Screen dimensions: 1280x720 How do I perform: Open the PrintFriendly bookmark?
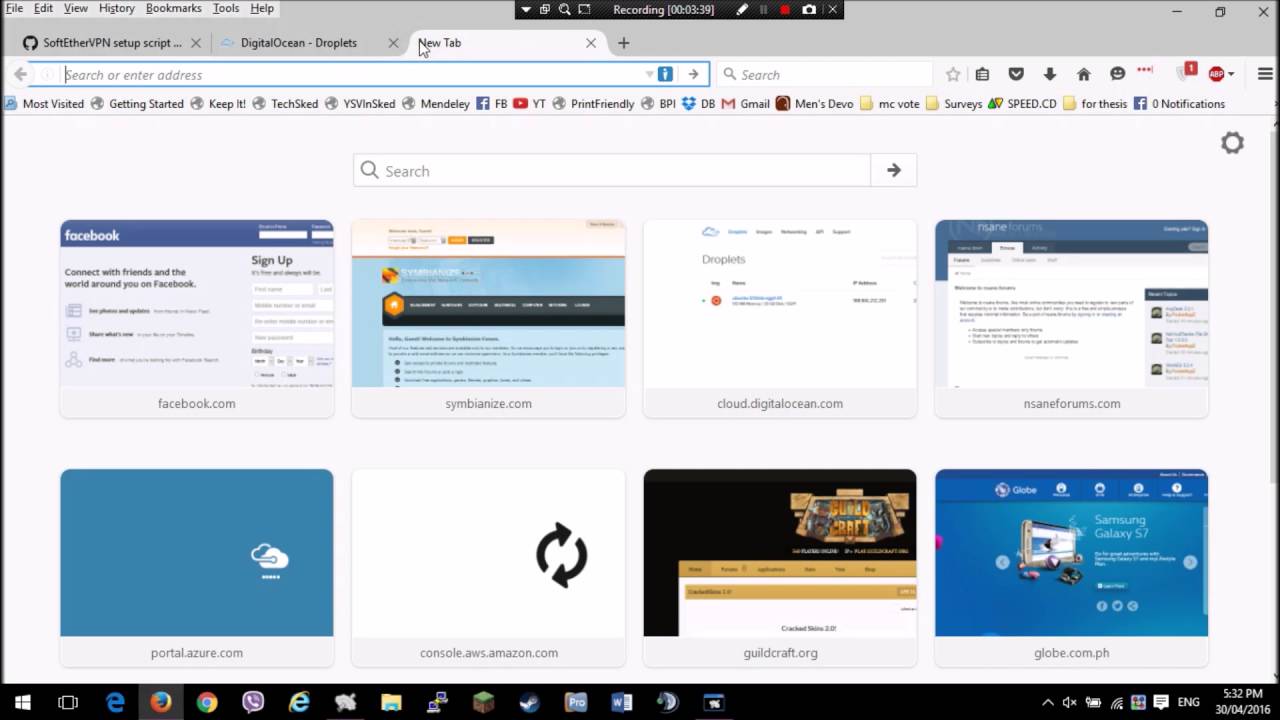pos(593,103)
